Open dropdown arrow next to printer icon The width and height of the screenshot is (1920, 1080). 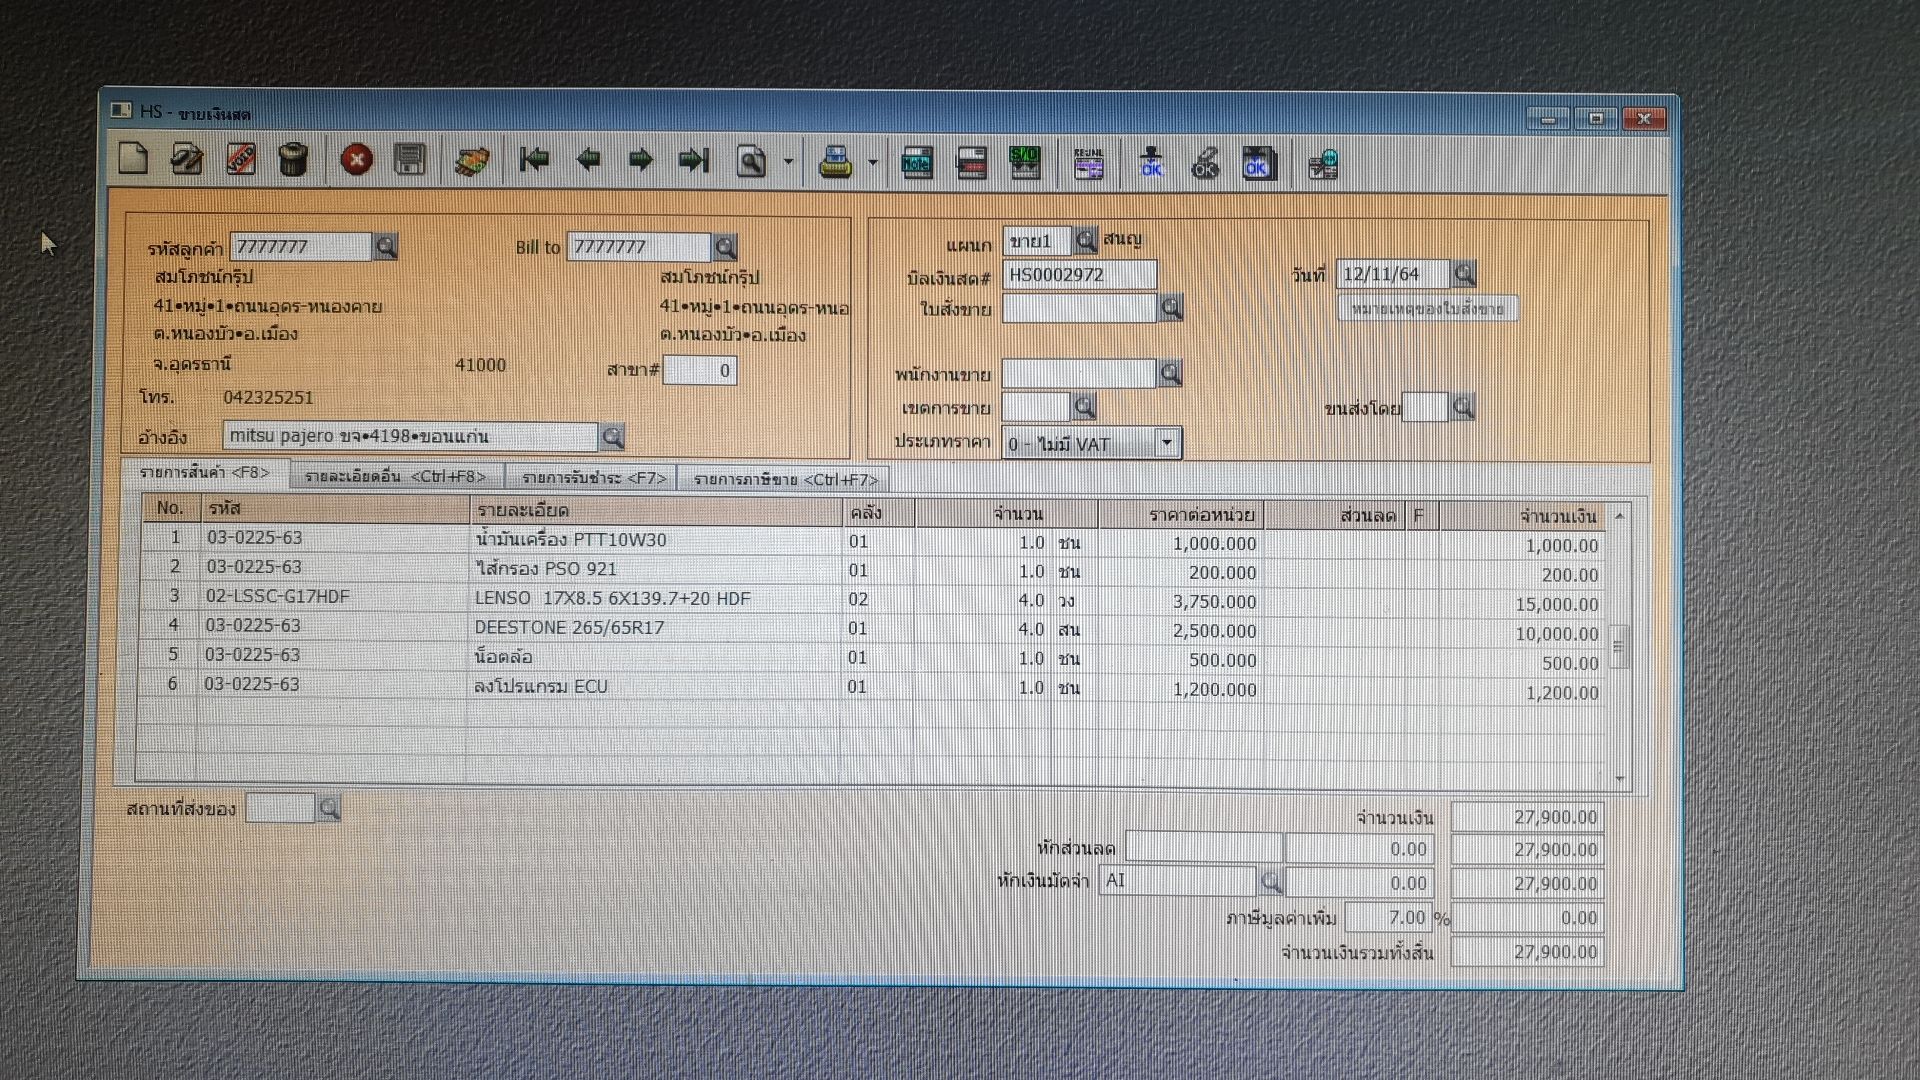[873, 162]
